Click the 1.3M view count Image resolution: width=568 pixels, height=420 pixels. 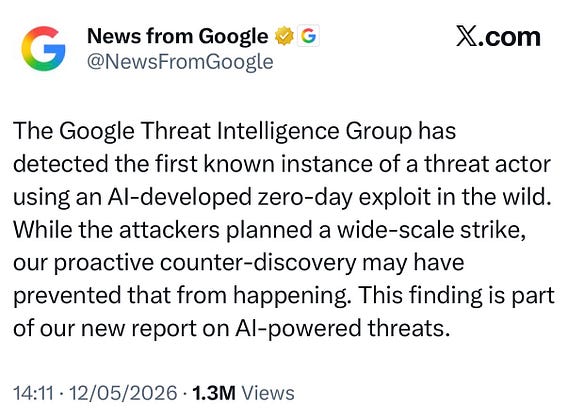tap(214, 393)
